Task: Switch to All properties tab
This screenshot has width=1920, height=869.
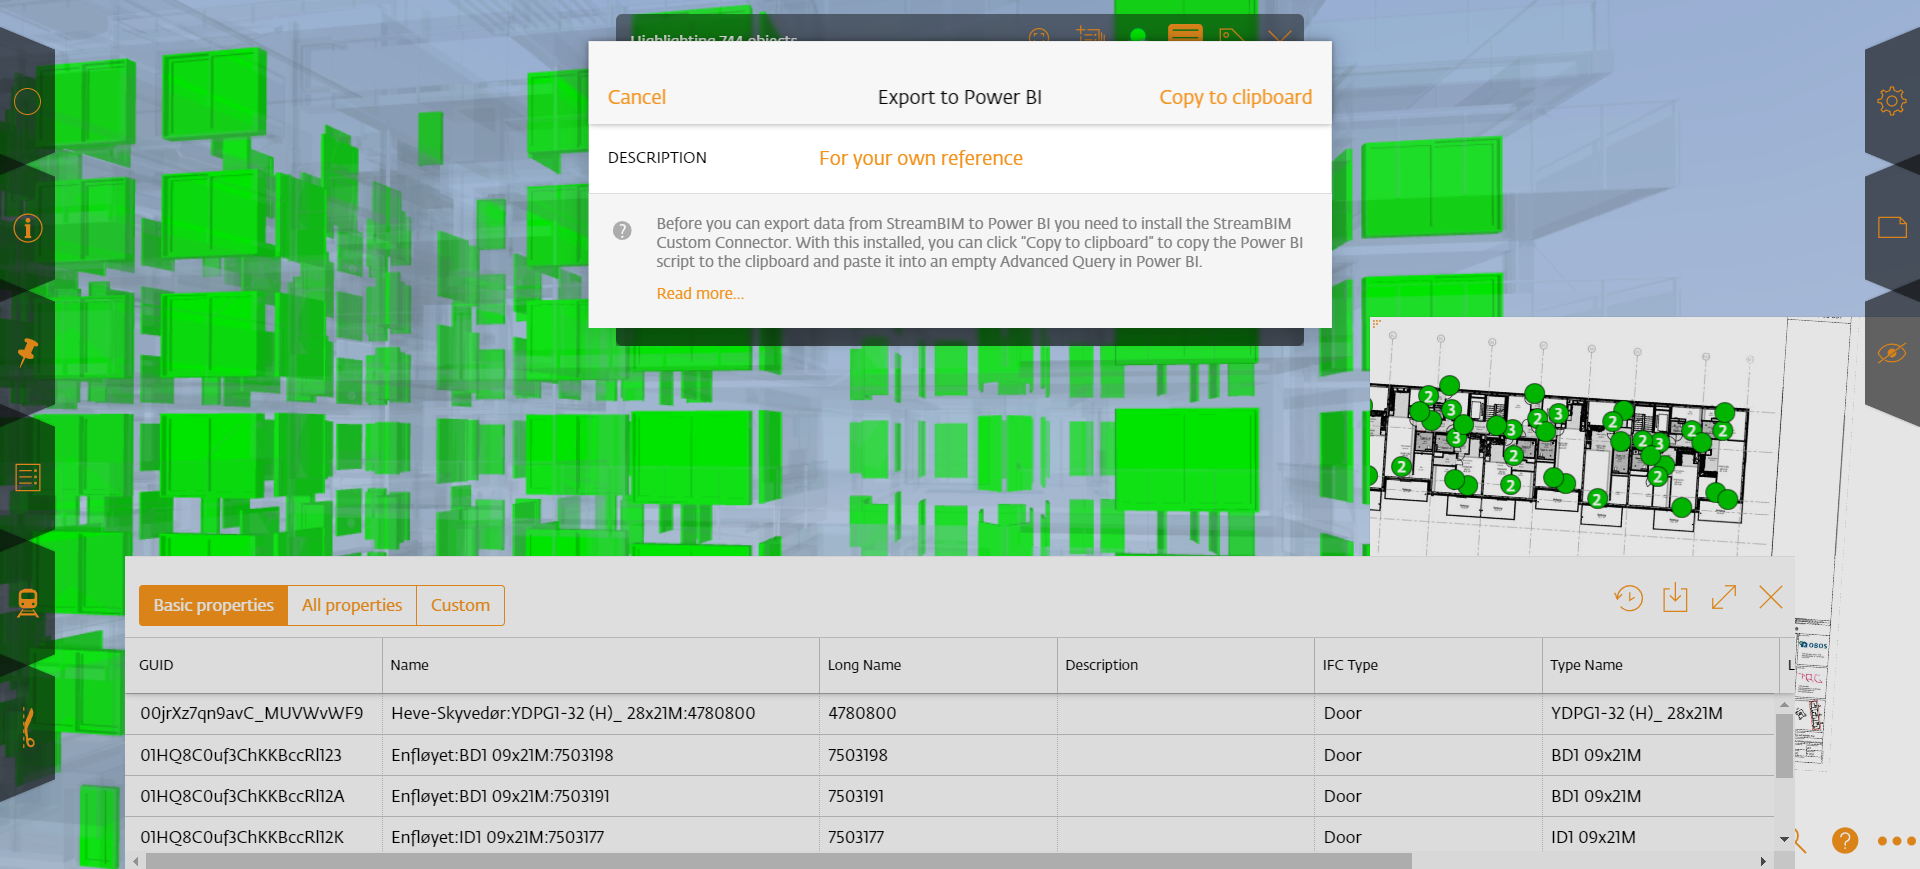Action: [x=352, y=605]
